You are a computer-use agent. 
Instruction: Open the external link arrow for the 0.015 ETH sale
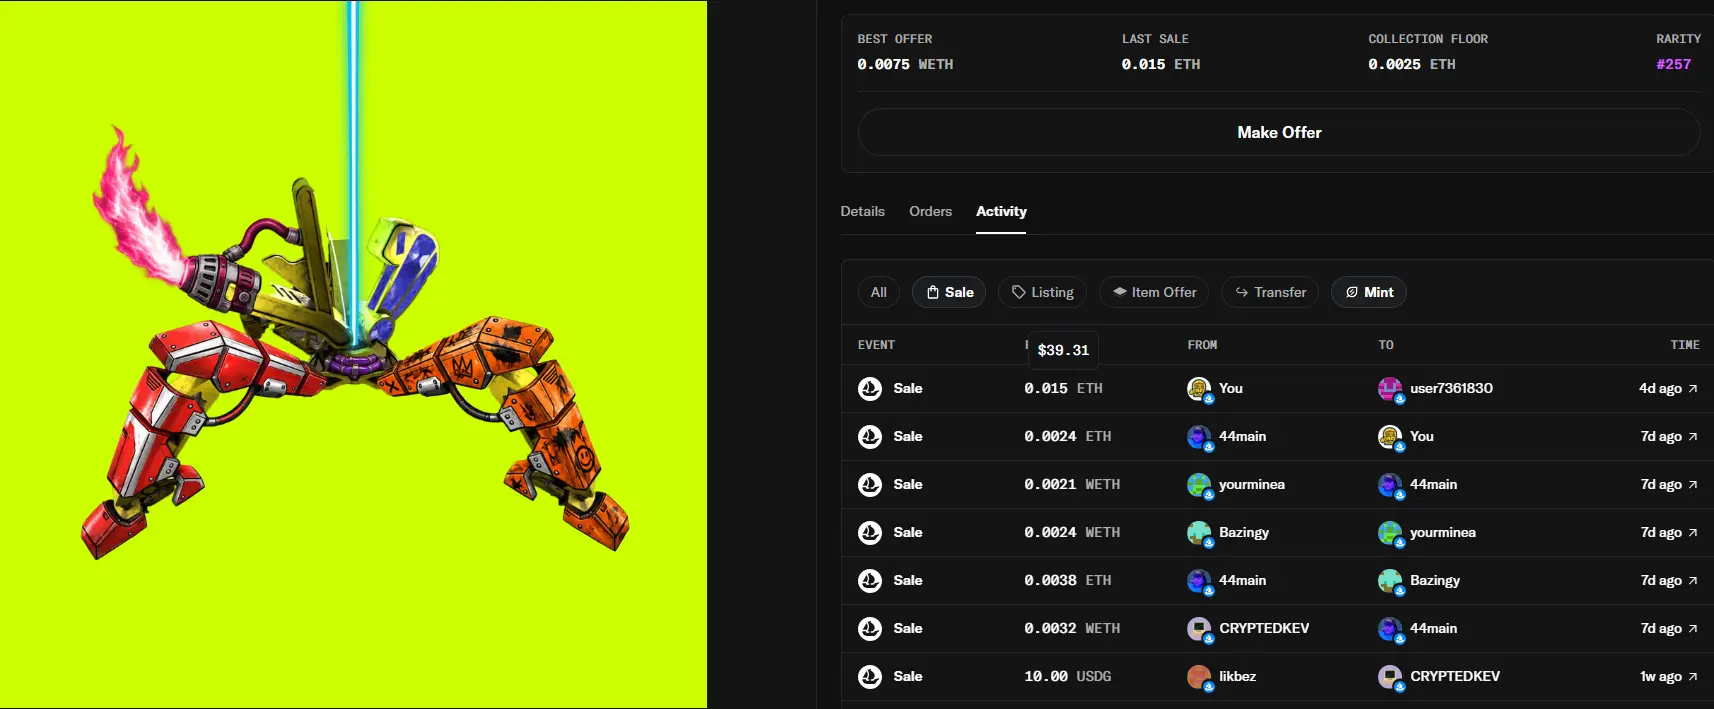1693,389
